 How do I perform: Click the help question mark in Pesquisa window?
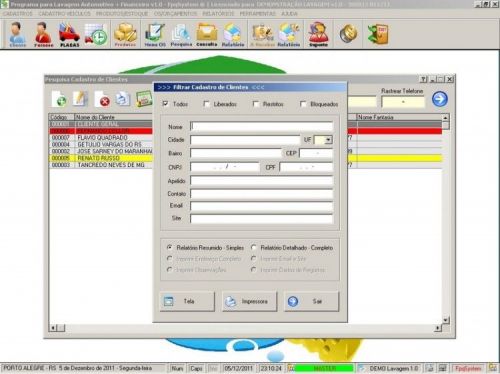pyautogui.click(x=423, y=79)
